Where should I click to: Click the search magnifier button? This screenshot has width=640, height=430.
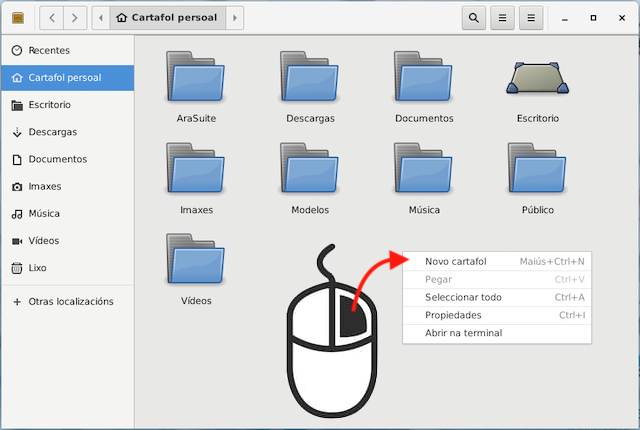[x=474, y=18]
